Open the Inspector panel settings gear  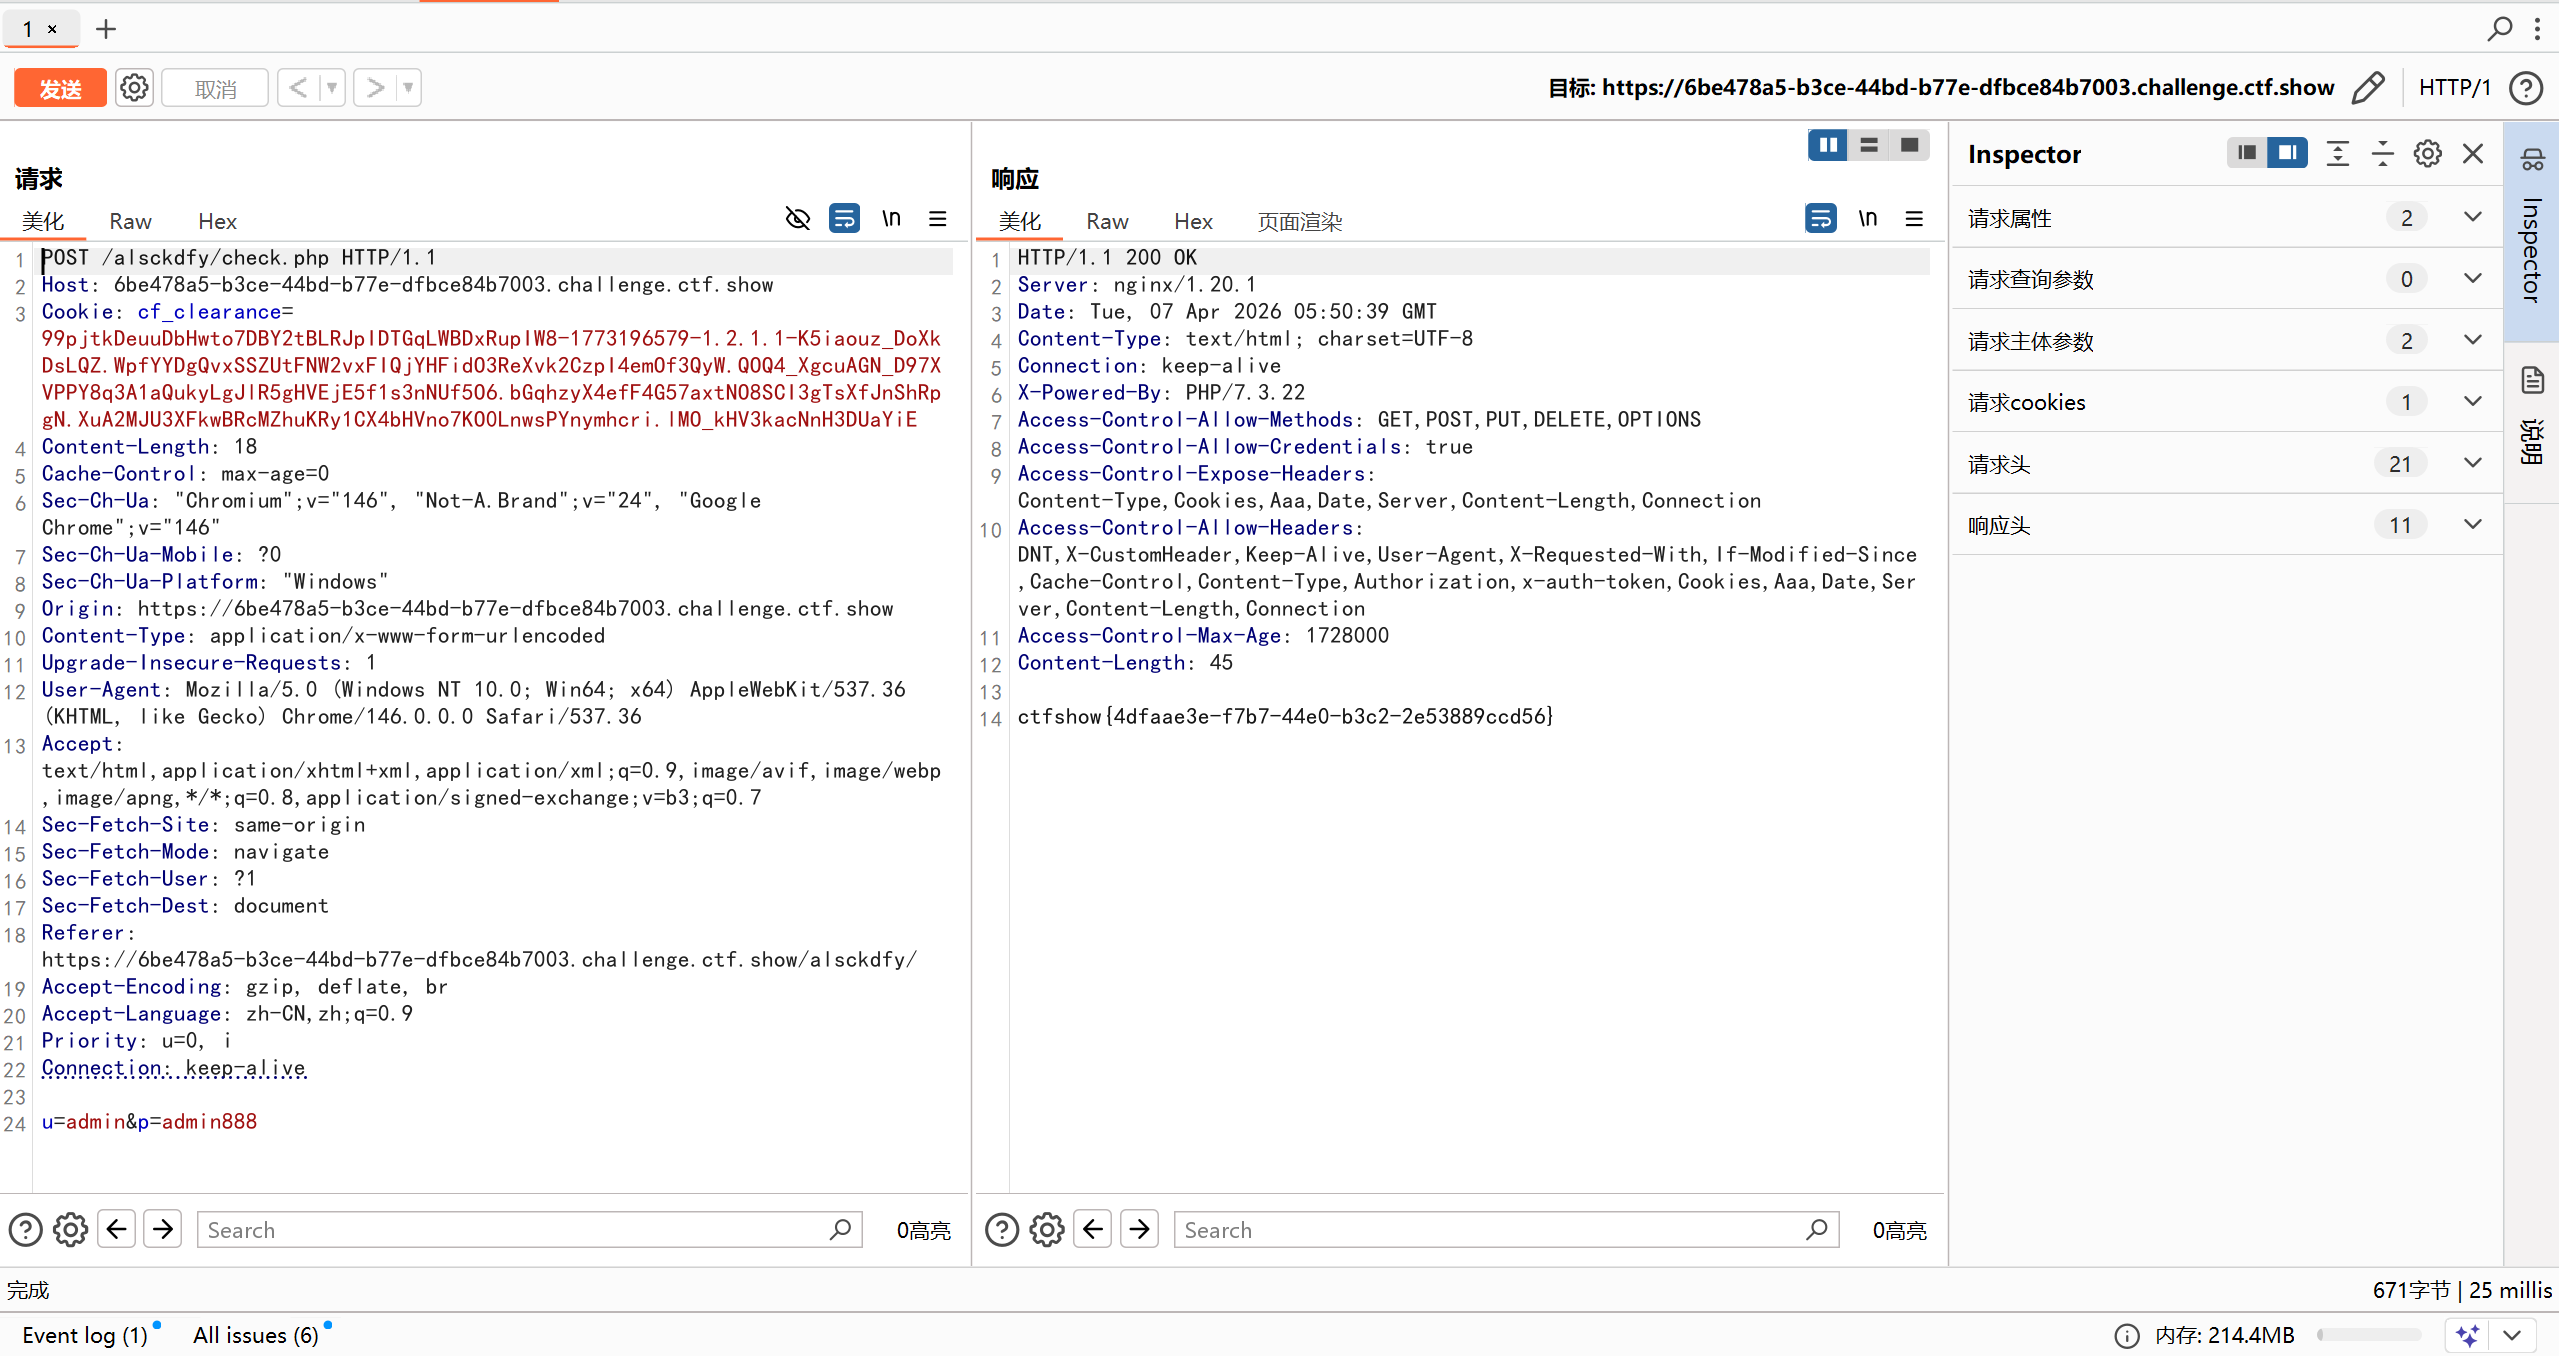click(x=2427, y=154)
